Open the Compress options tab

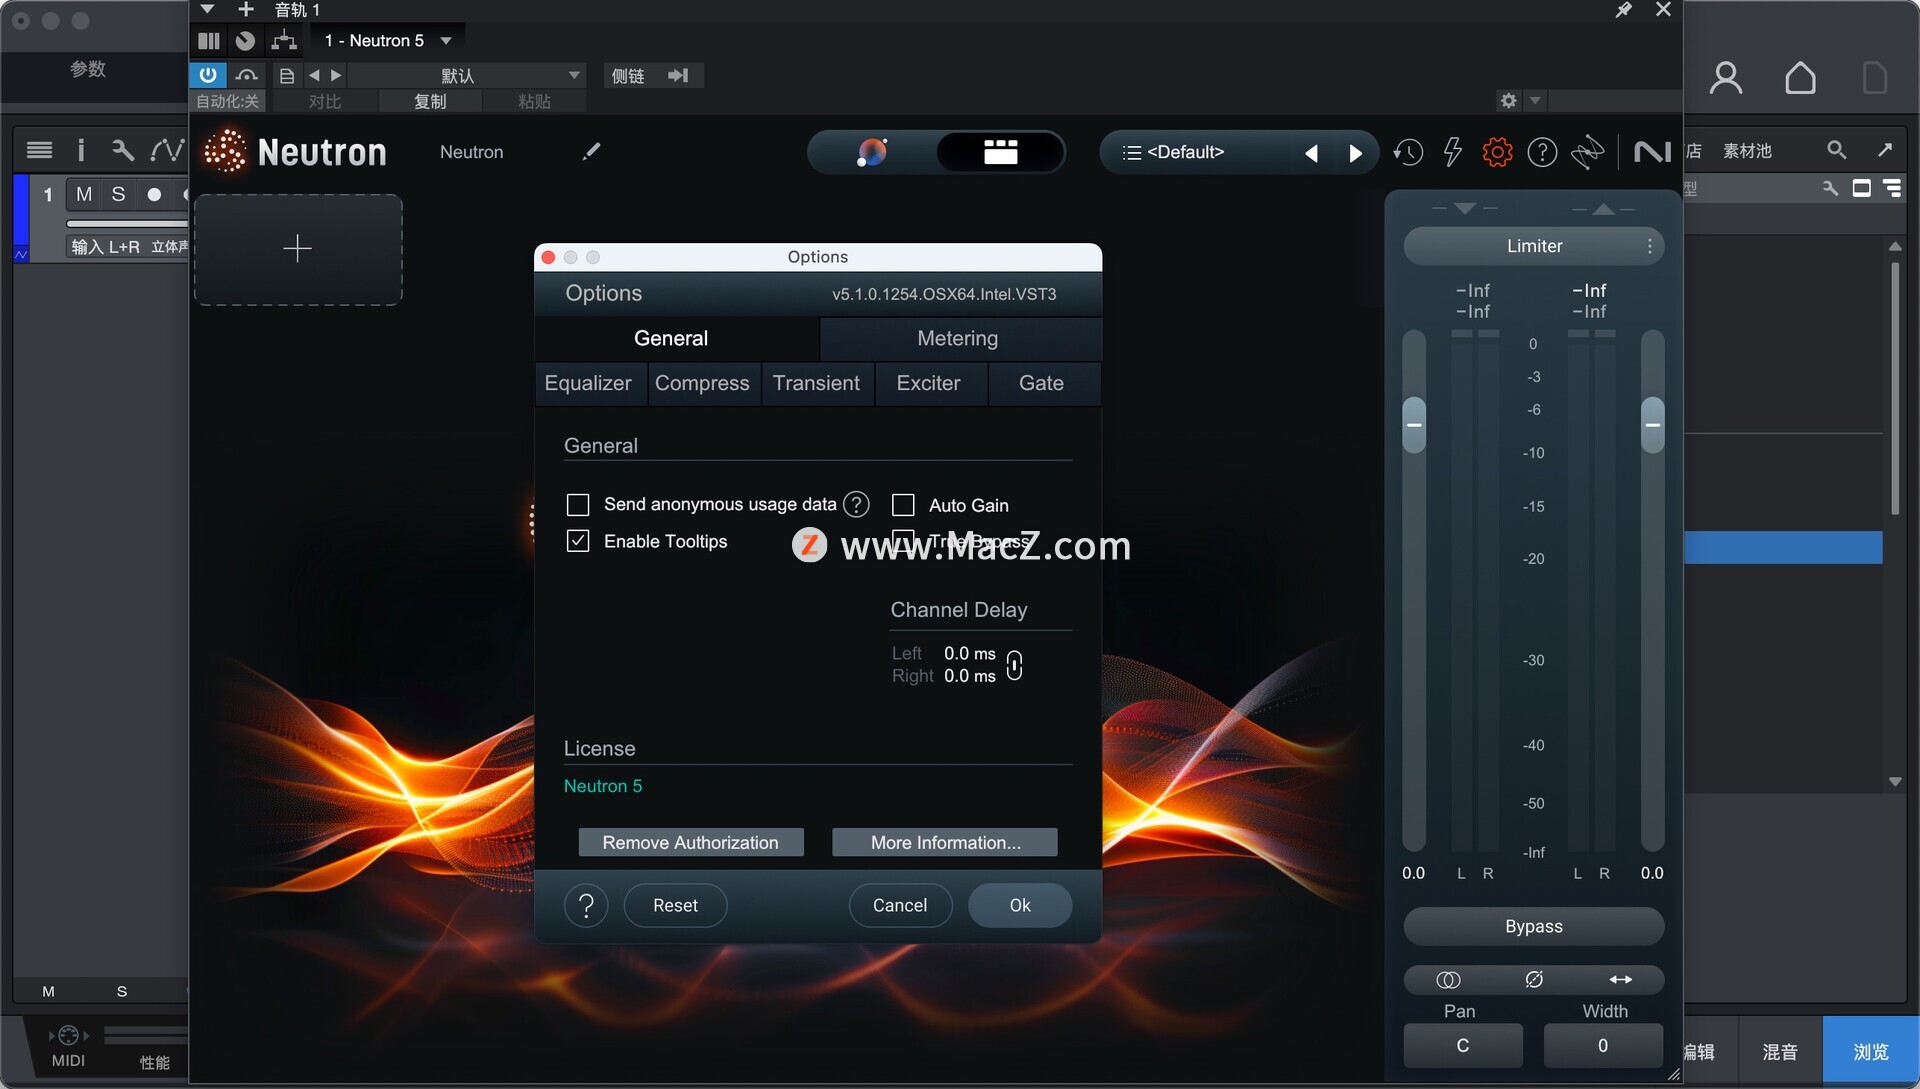click(x=702, y=383)
